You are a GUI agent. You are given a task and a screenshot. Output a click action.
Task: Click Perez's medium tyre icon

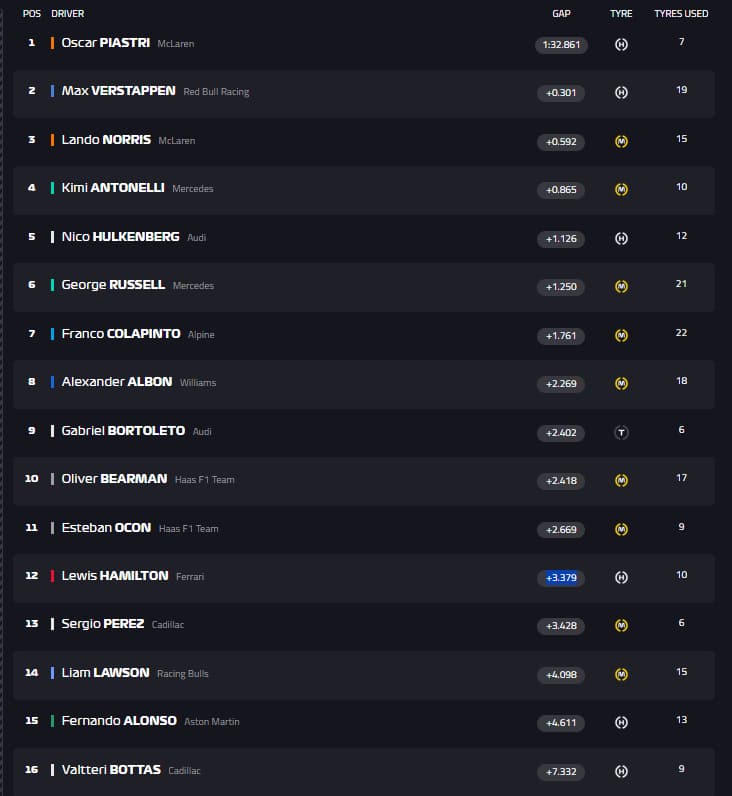pyautogui.click(x=621, y=626)
